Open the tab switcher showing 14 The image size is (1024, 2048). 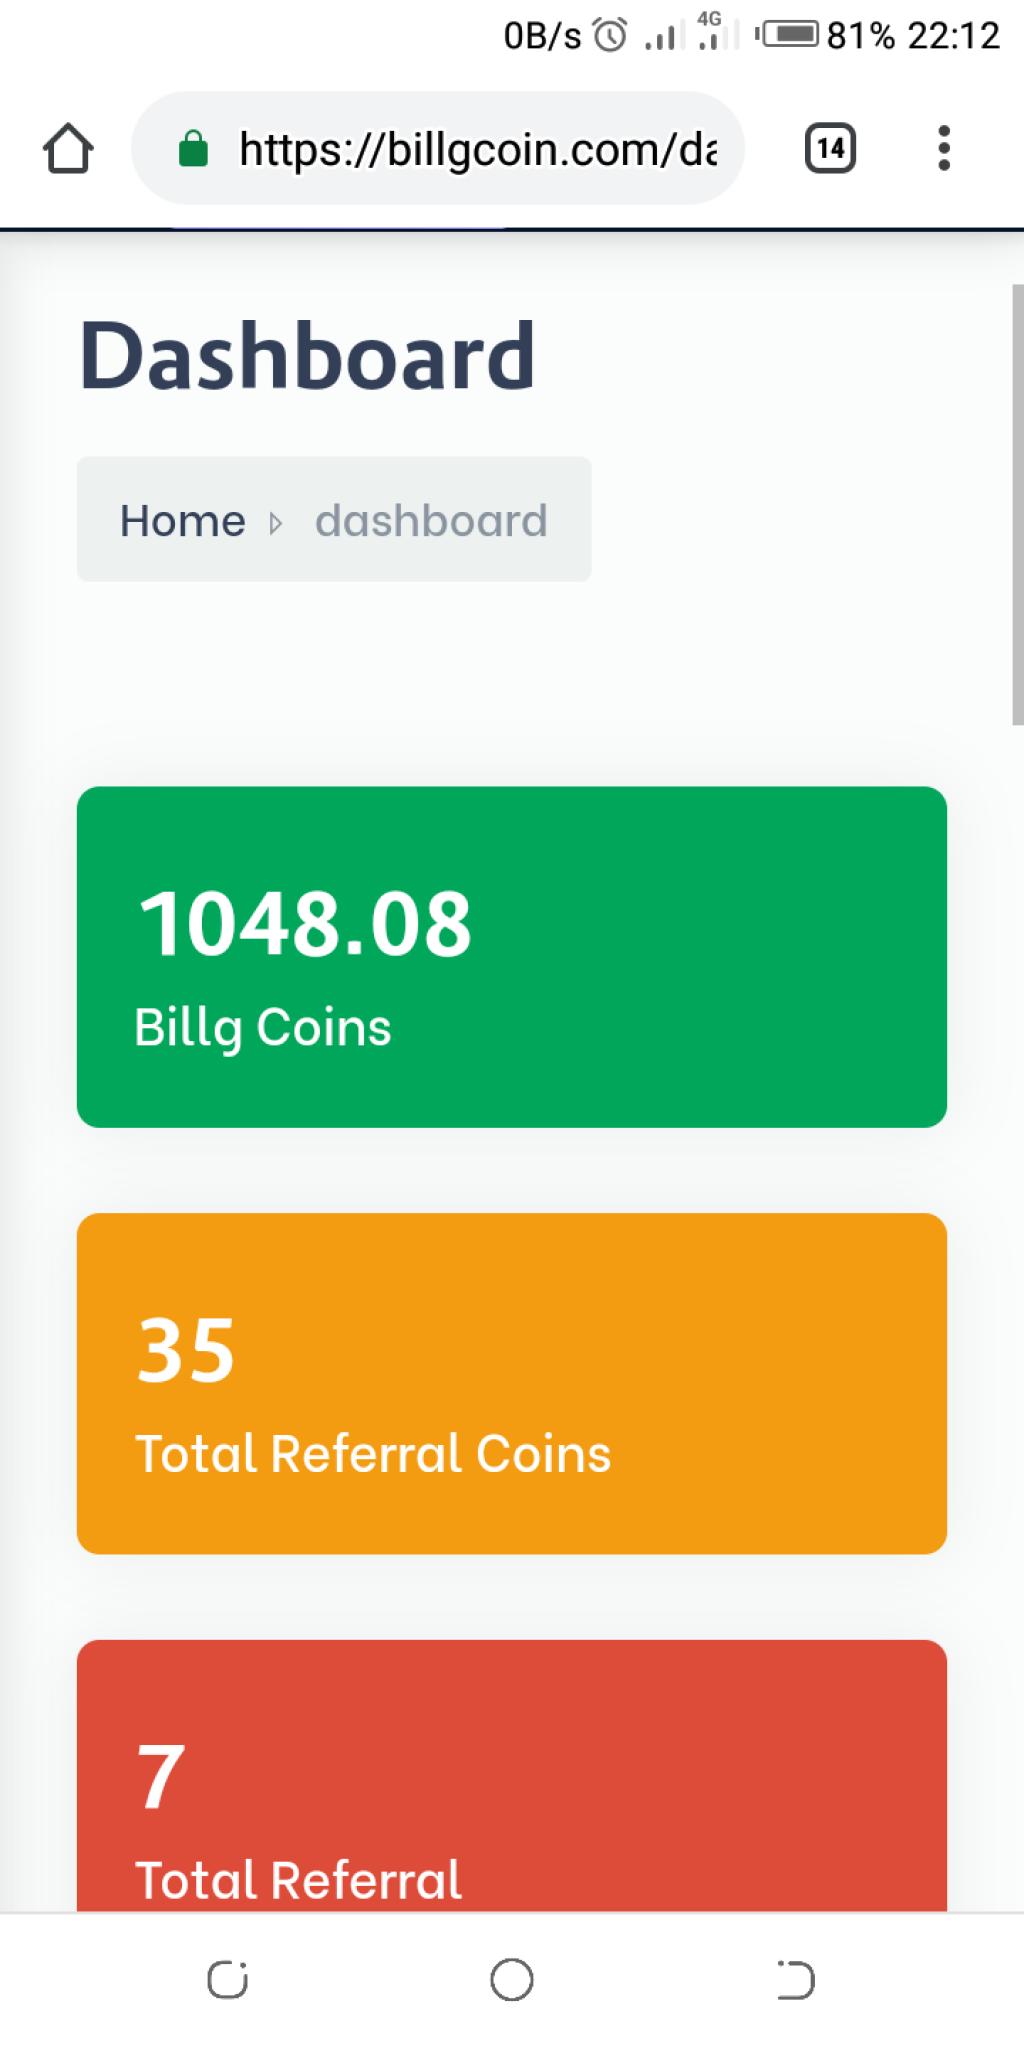coord(830,148)
